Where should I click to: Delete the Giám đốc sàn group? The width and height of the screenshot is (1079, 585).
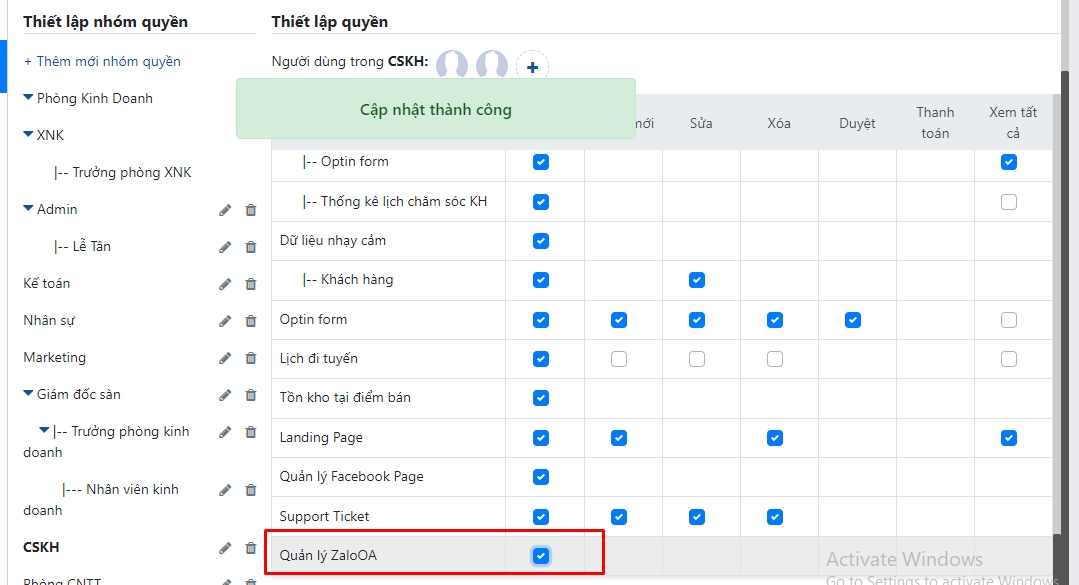251,395
